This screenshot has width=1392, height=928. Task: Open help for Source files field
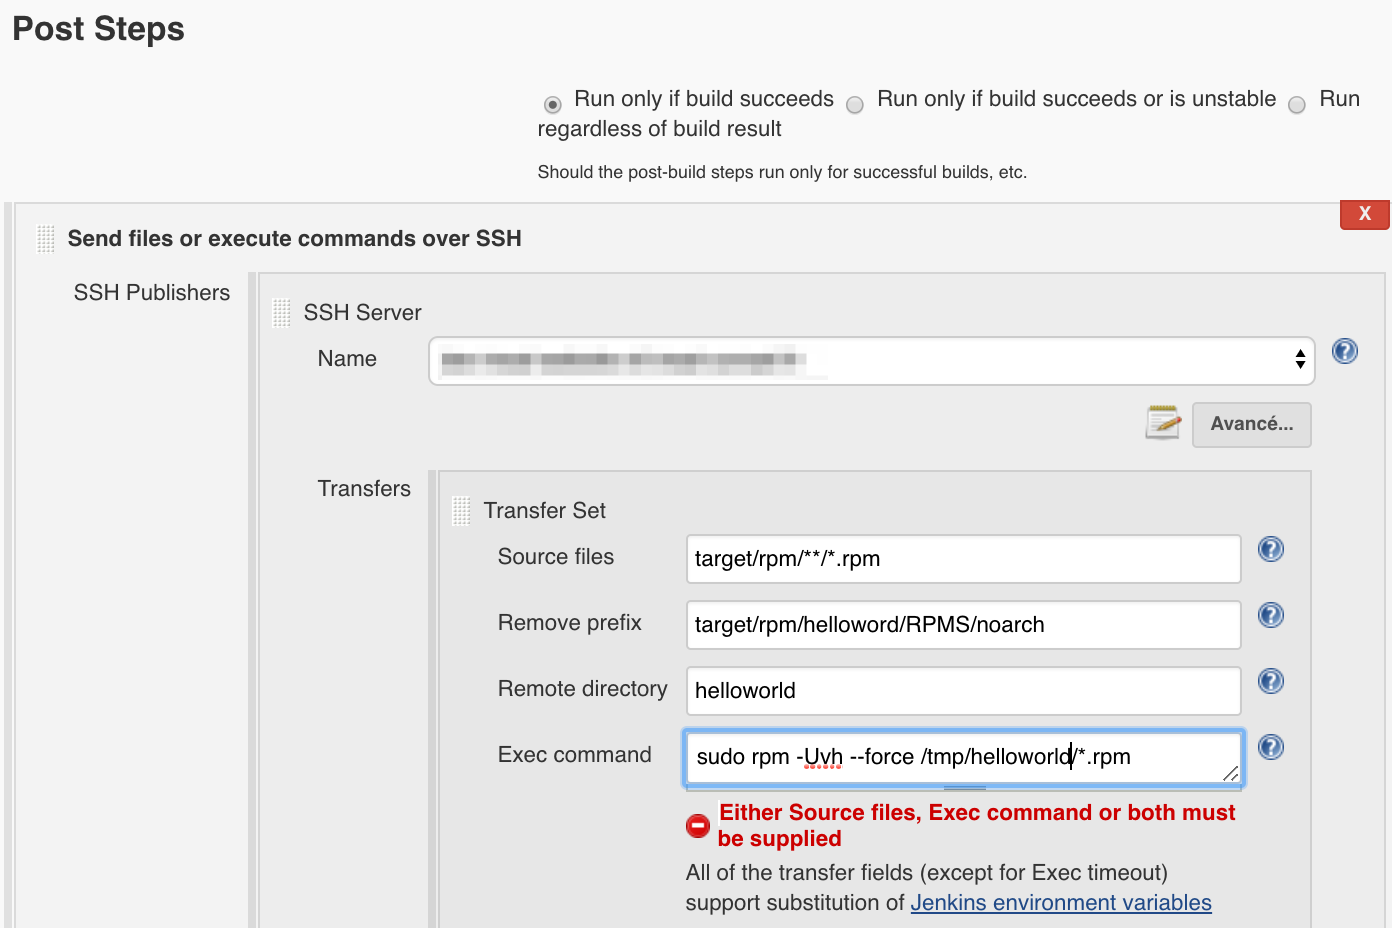[x=1270, y=549]
